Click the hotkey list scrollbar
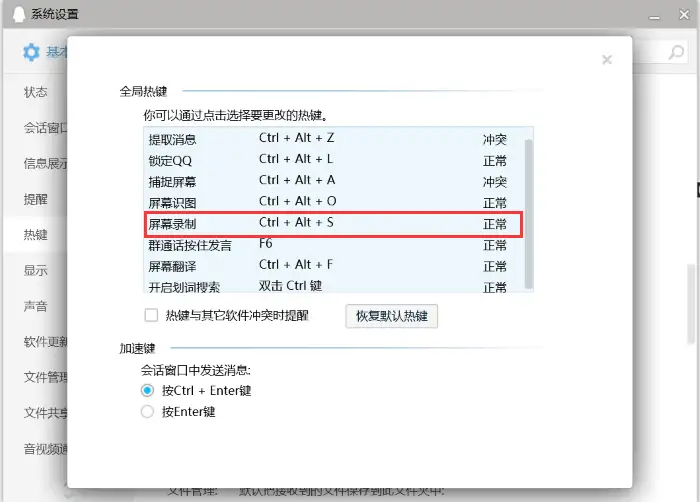This screenshot has height=502, width=700. [529, 213]
